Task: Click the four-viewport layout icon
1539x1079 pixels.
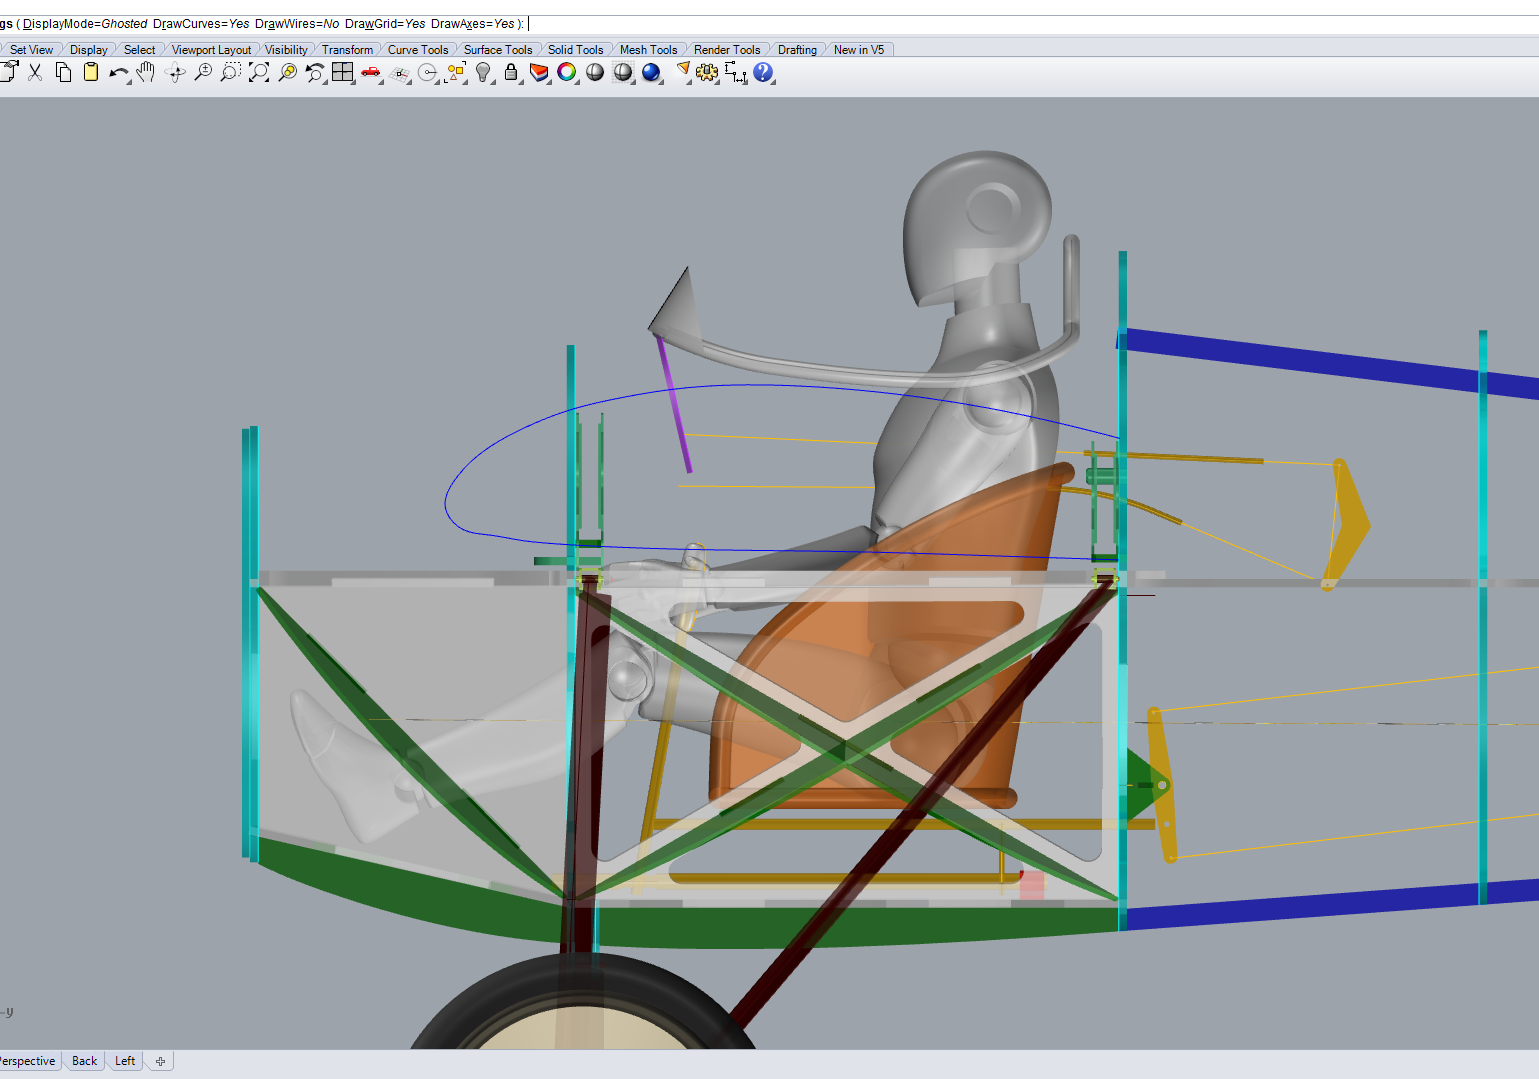Action: click(x=343, y=72)
